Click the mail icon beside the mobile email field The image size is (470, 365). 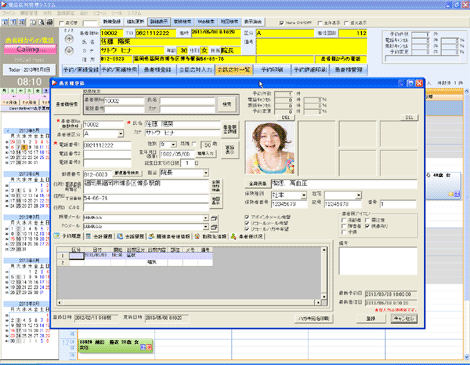pos(214,218)
